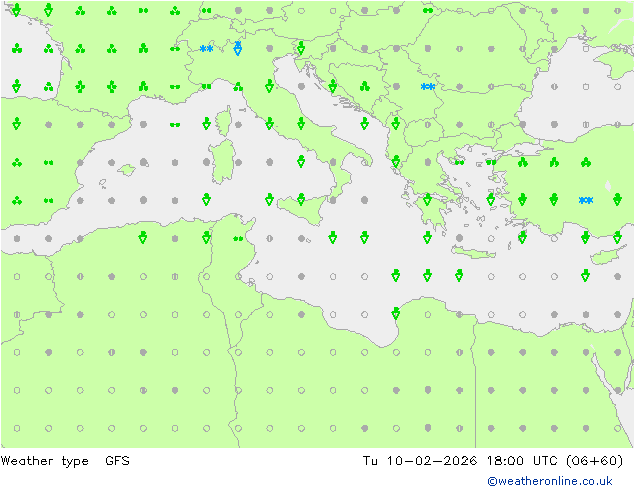The image size is (634, 490).
Task: Click the "Tu 10-02-2026" date text
Action: pos(420,461)
